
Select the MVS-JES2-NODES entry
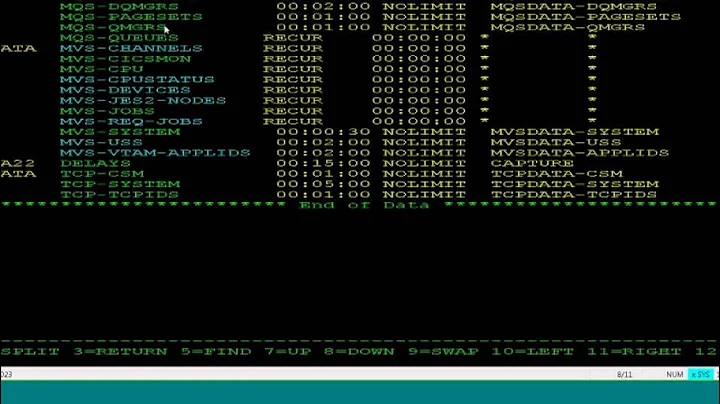[143, 101]
